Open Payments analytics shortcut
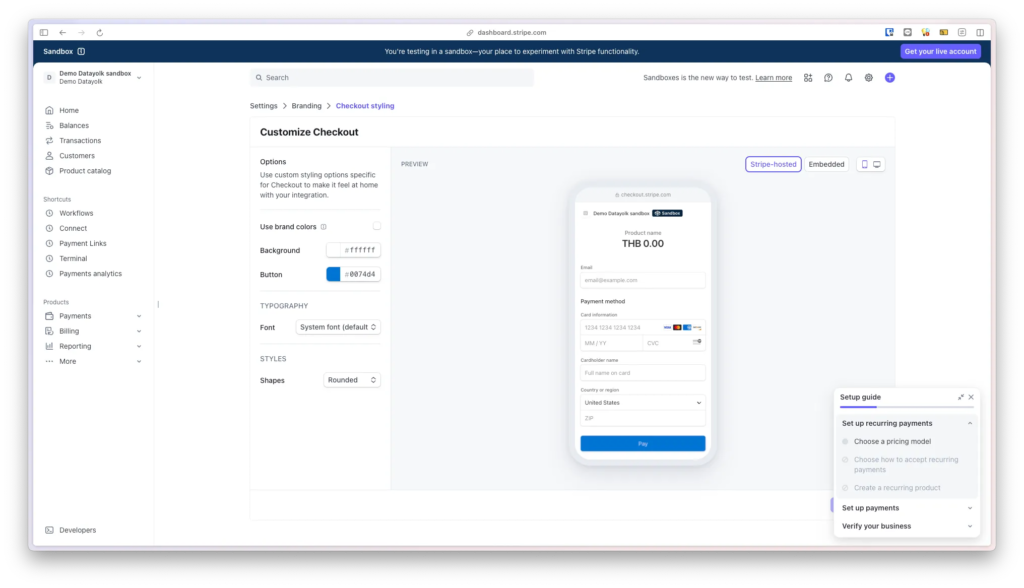 pos(90,274)
